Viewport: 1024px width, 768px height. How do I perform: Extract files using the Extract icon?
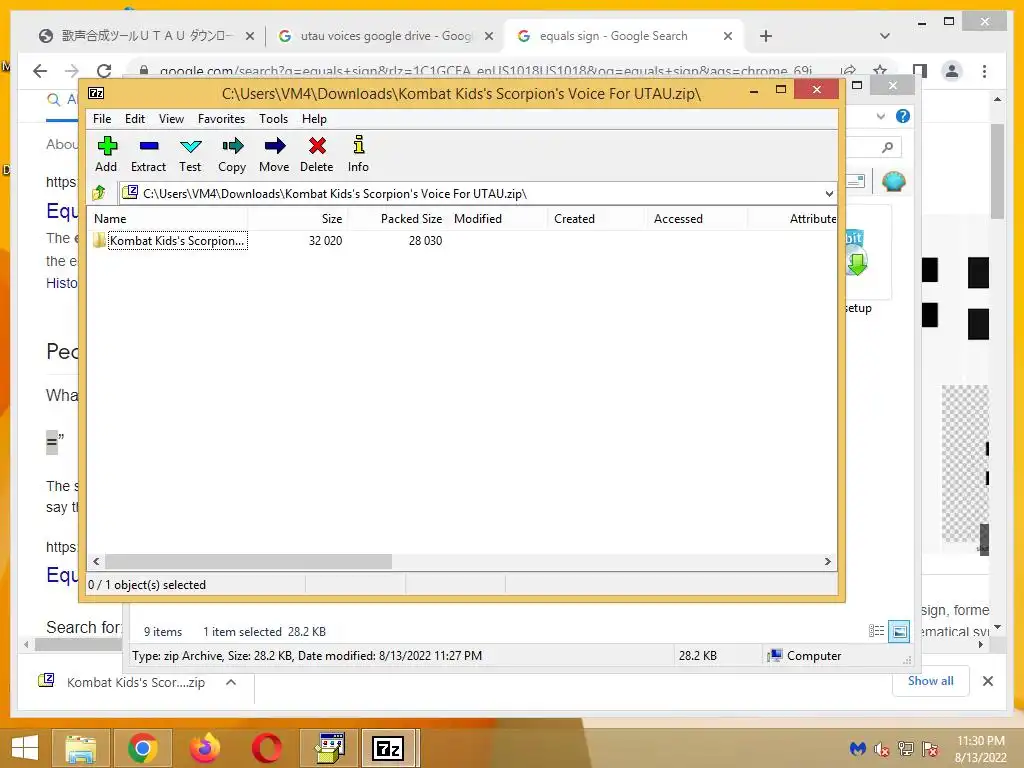tap(148, 155)
